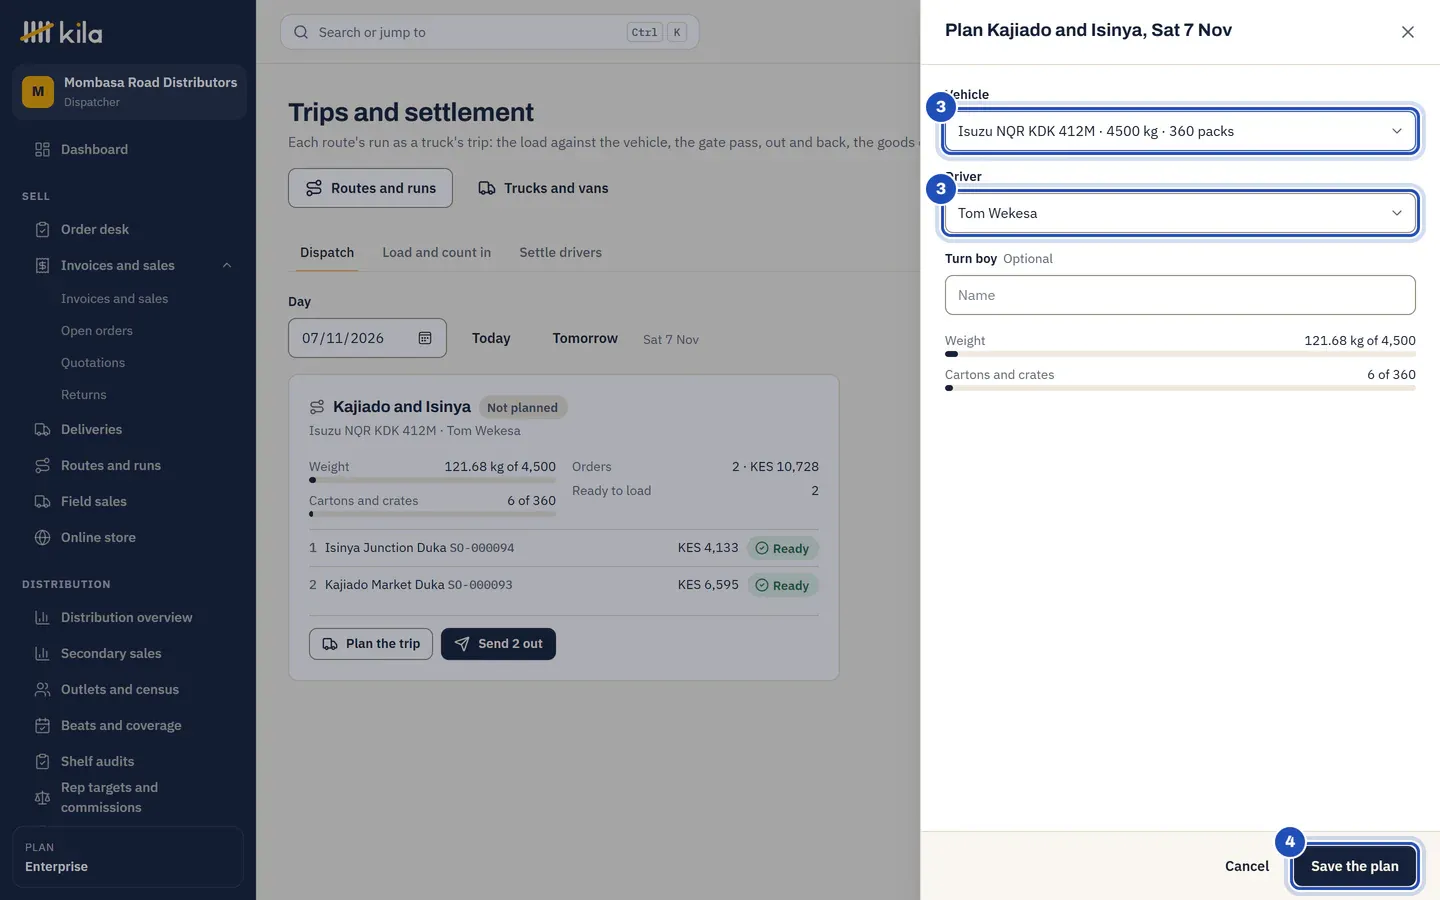Image resolution: width=1440 pixels, height=900 pixels.
Task: Select the Trucks and vans view
Action: 543,188
